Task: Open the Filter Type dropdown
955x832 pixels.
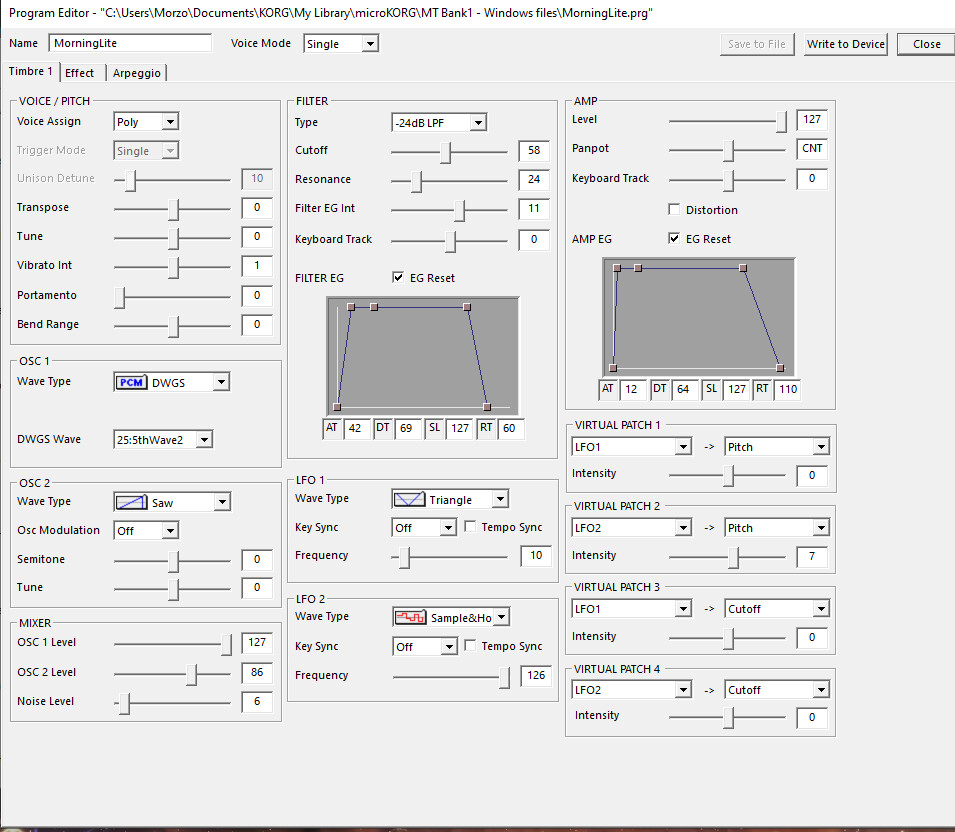Action: coord(479,123)
